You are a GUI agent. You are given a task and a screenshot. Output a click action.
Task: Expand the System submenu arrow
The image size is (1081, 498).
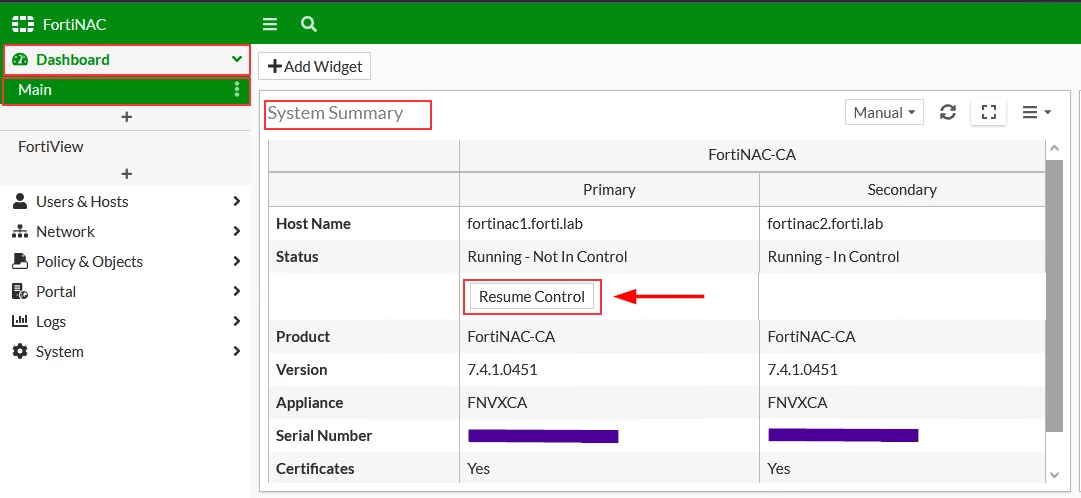236,351
